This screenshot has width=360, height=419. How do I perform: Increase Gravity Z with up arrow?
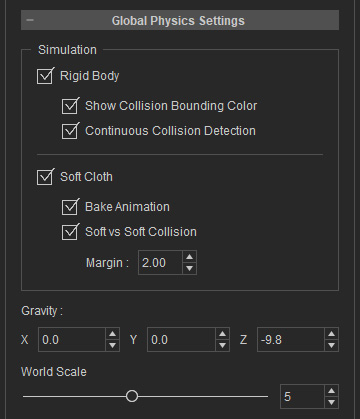[x=331, y=334]
